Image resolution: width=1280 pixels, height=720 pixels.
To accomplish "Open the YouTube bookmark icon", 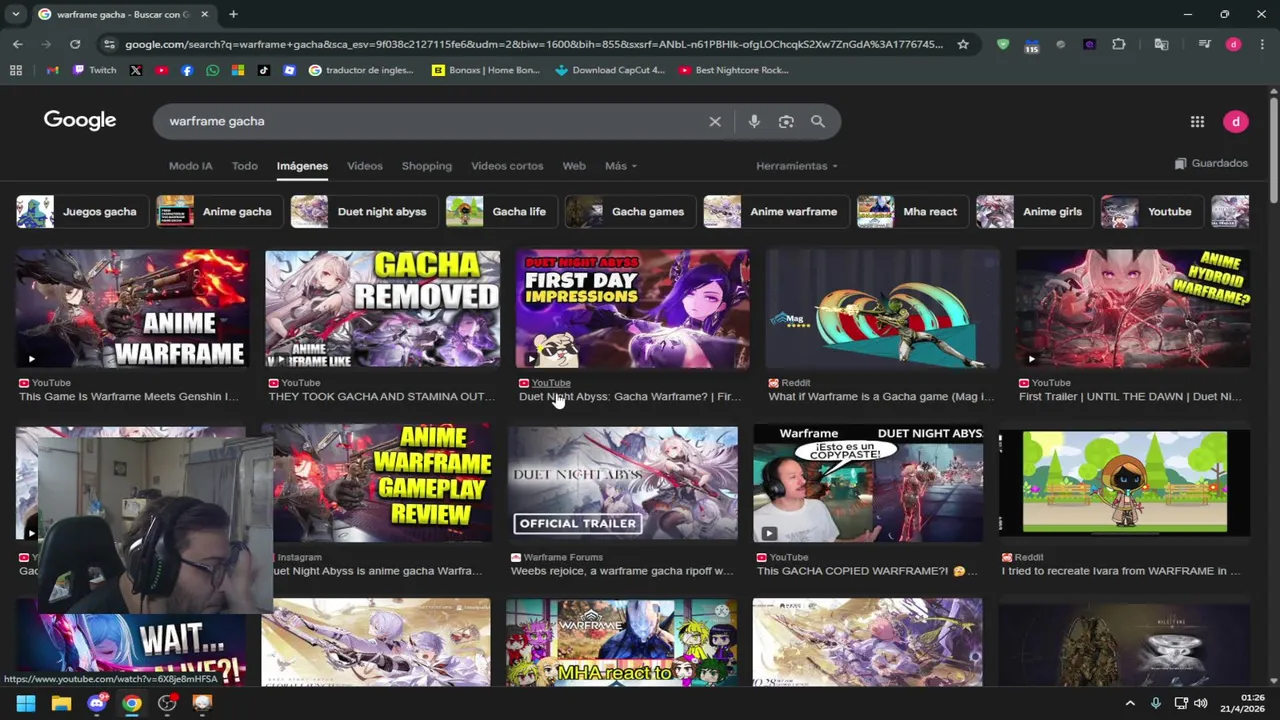I will click(161, 70).
